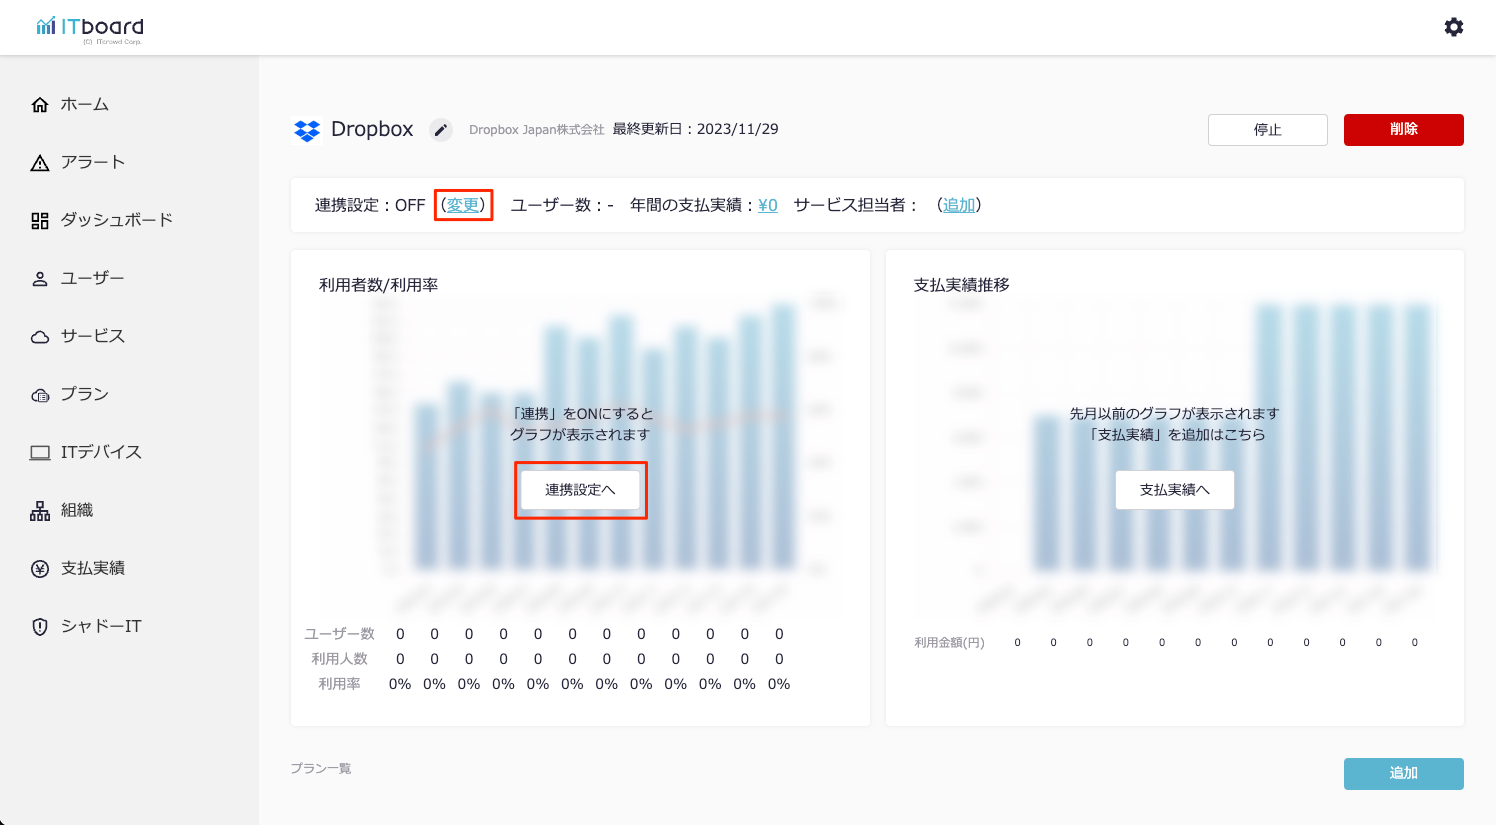Open the プラン section

[84, 394]
